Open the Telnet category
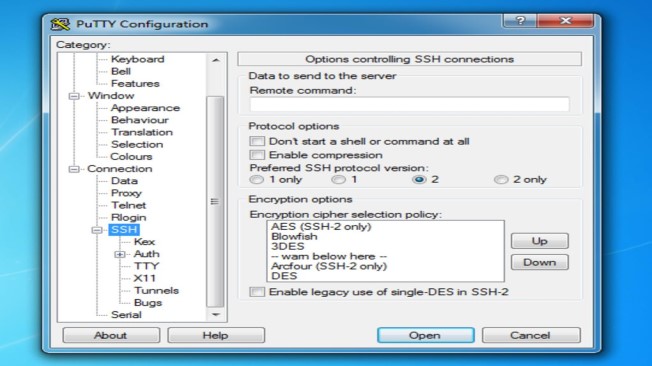652x366 pixels. (x=128, y=205)
